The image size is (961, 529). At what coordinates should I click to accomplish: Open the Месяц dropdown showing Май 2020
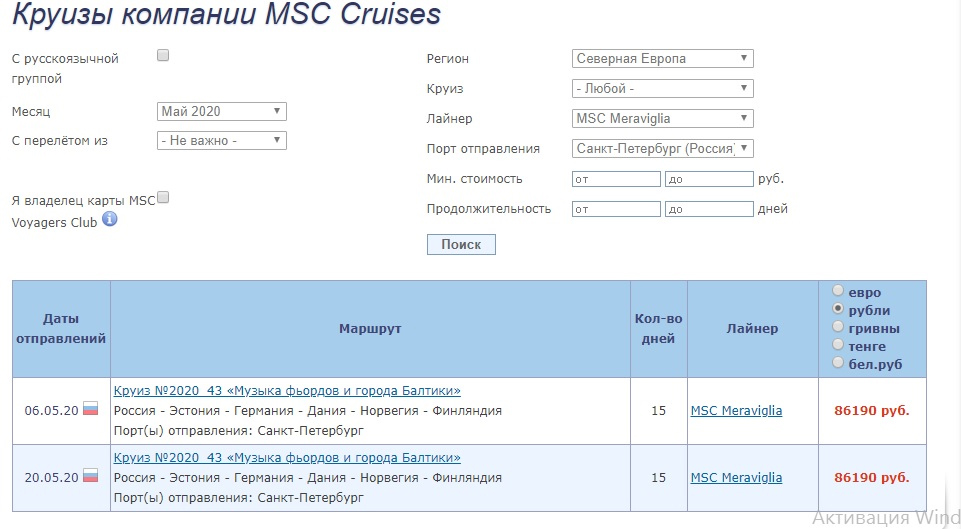(x=222, y=111)
